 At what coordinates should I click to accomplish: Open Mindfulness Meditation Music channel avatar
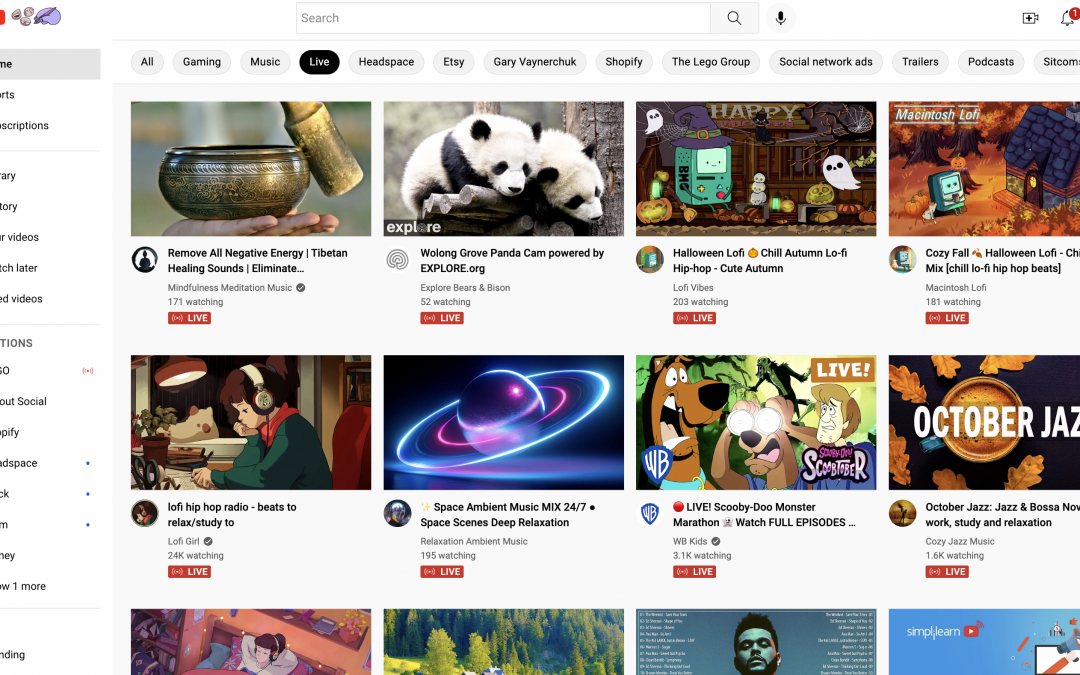[x=145, y=260]
